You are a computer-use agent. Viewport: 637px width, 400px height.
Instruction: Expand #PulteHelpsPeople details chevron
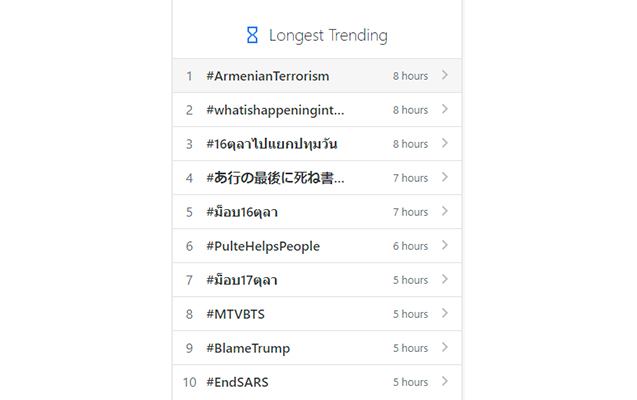(445, 245)
